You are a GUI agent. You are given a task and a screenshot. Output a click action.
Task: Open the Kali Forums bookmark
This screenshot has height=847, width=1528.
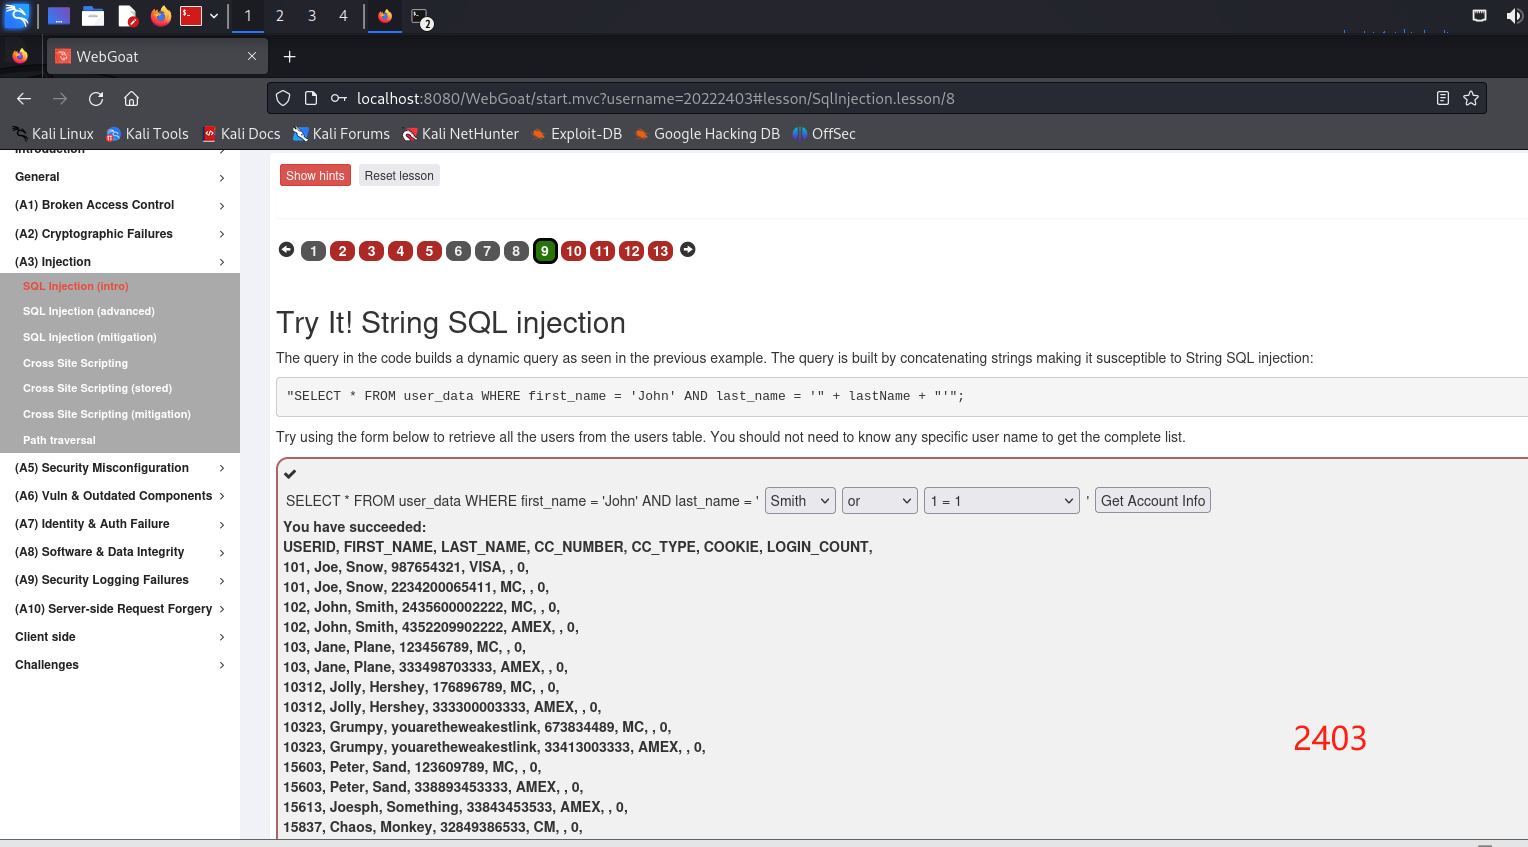[x=341, y=134]
